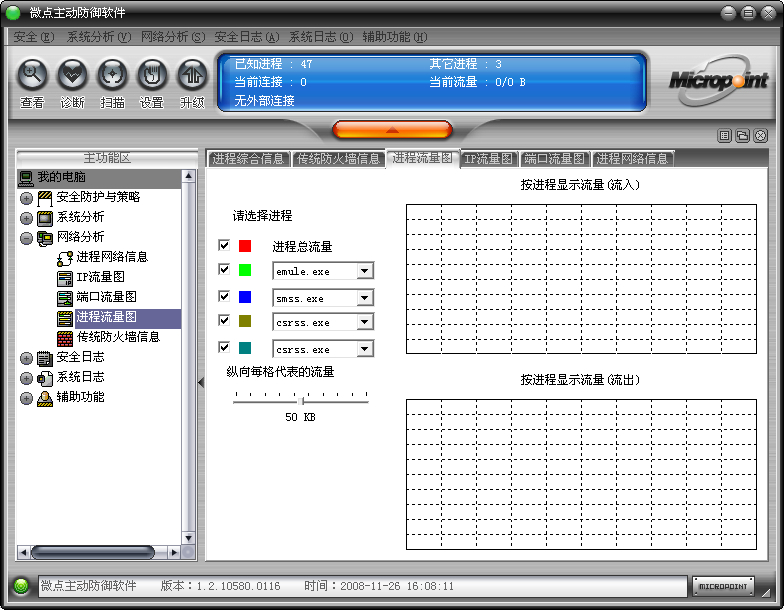This screenshot has height=610, width=784.
Task: Switch to the 进程综合信息 tab
Action: pyautogui.click(x=248, y=159)
